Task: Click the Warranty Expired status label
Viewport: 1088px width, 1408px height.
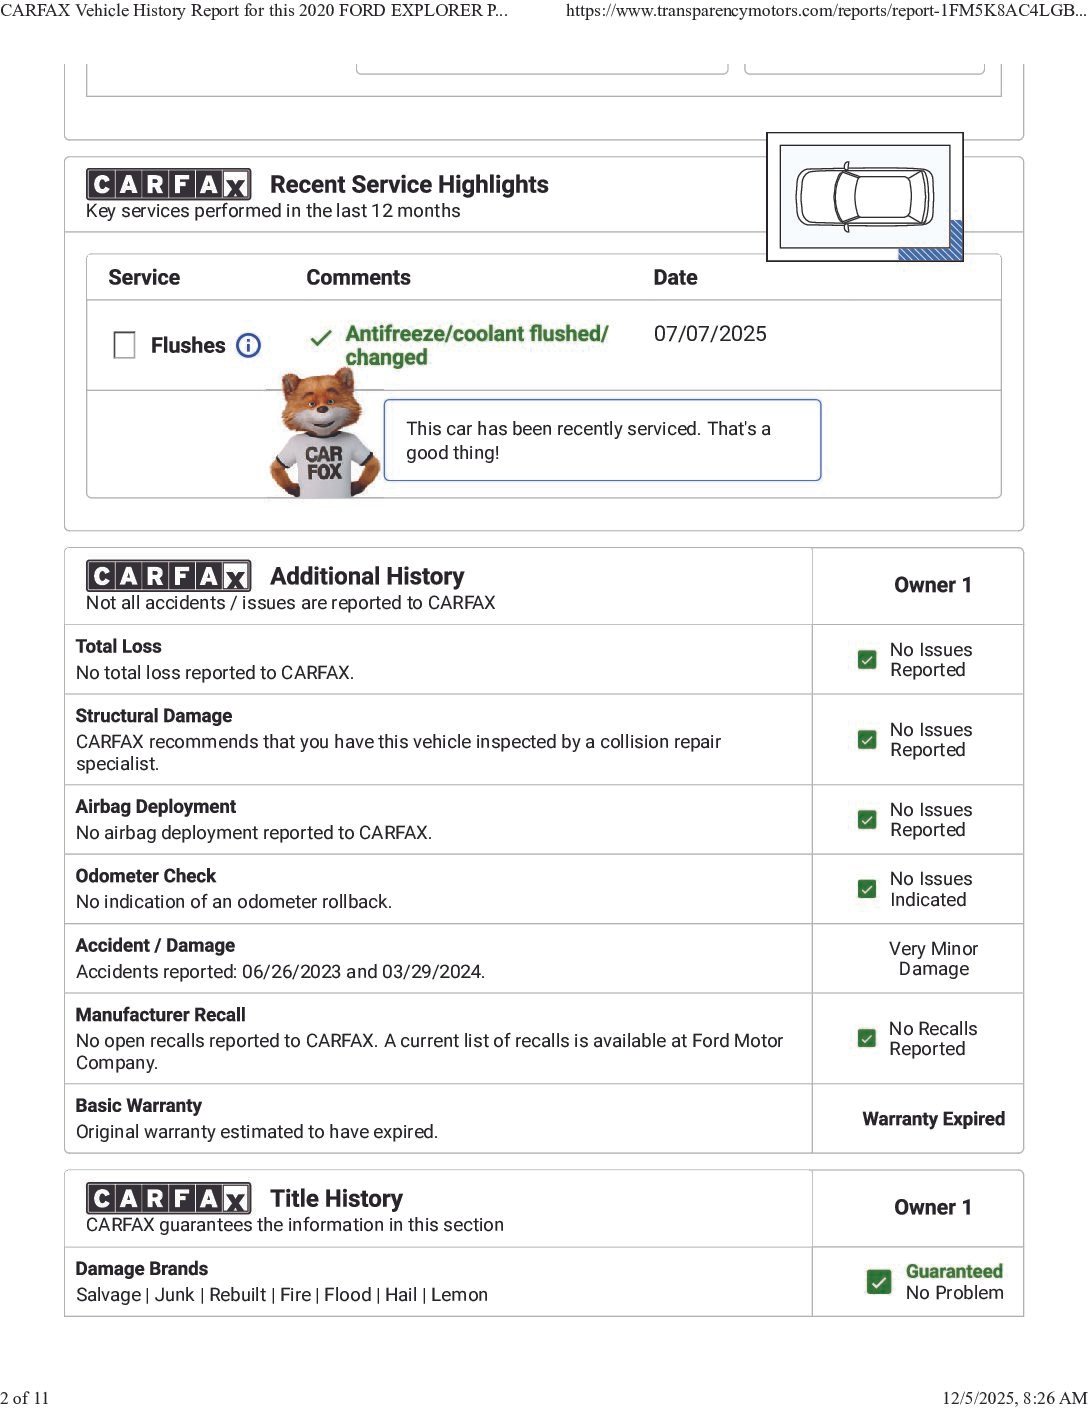Action: 933,1119
